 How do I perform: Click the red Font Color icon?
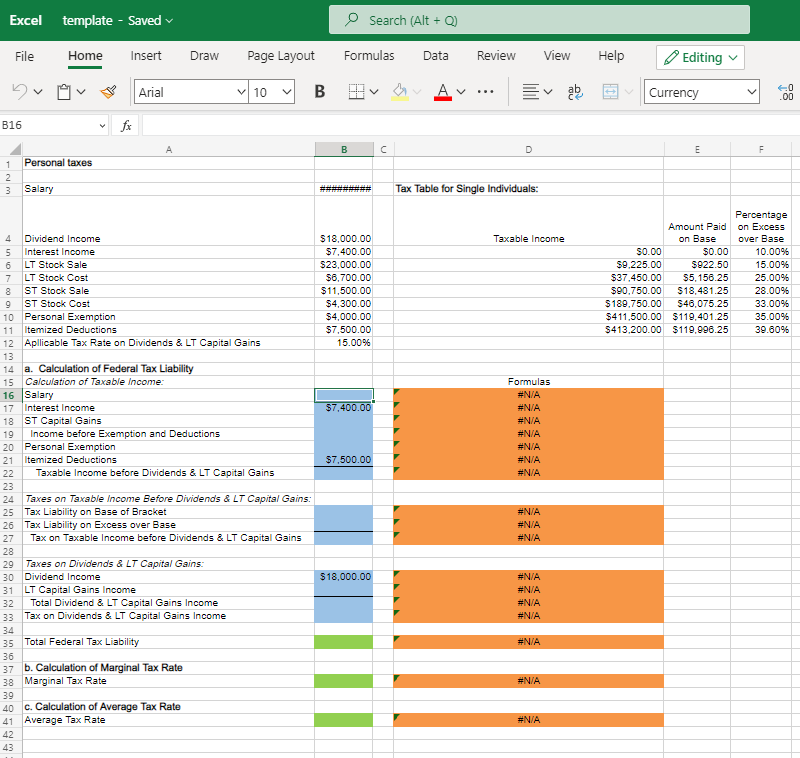pos(442,92)
